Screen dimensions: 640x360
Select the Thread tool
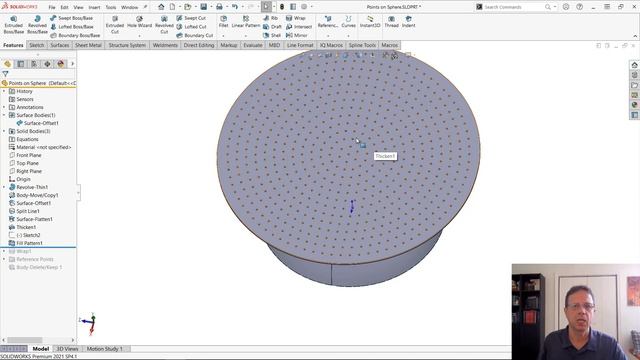pyautogui.click(x=391, y=22)
